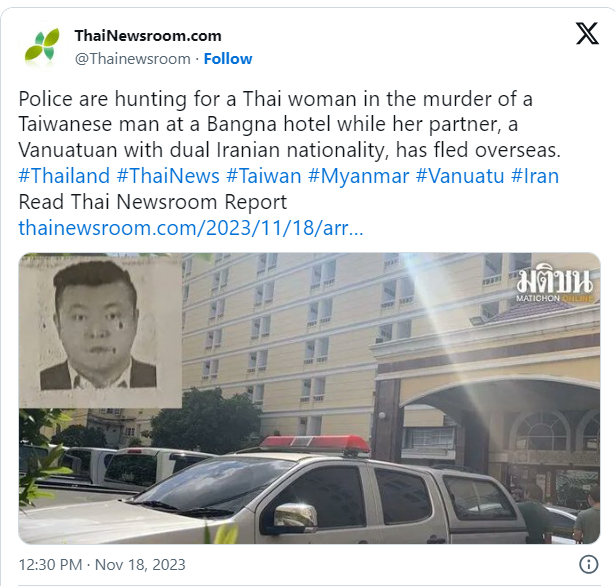The image size is (615, 586).
Task: Open the thainewsroom.com article link
Action: click(x=191, y=228)
